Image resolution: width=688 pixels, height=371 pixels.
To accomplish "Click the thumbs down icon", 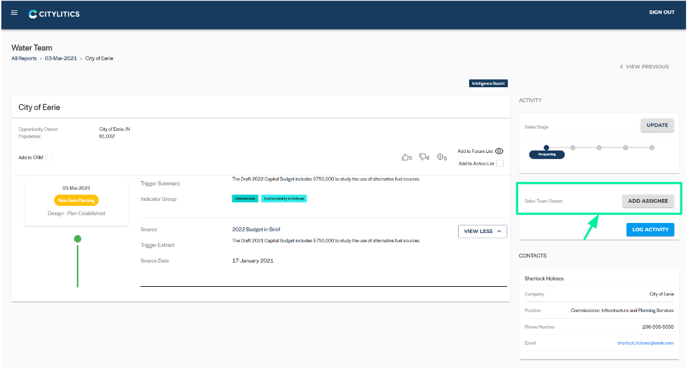I will tap(423, 157).
